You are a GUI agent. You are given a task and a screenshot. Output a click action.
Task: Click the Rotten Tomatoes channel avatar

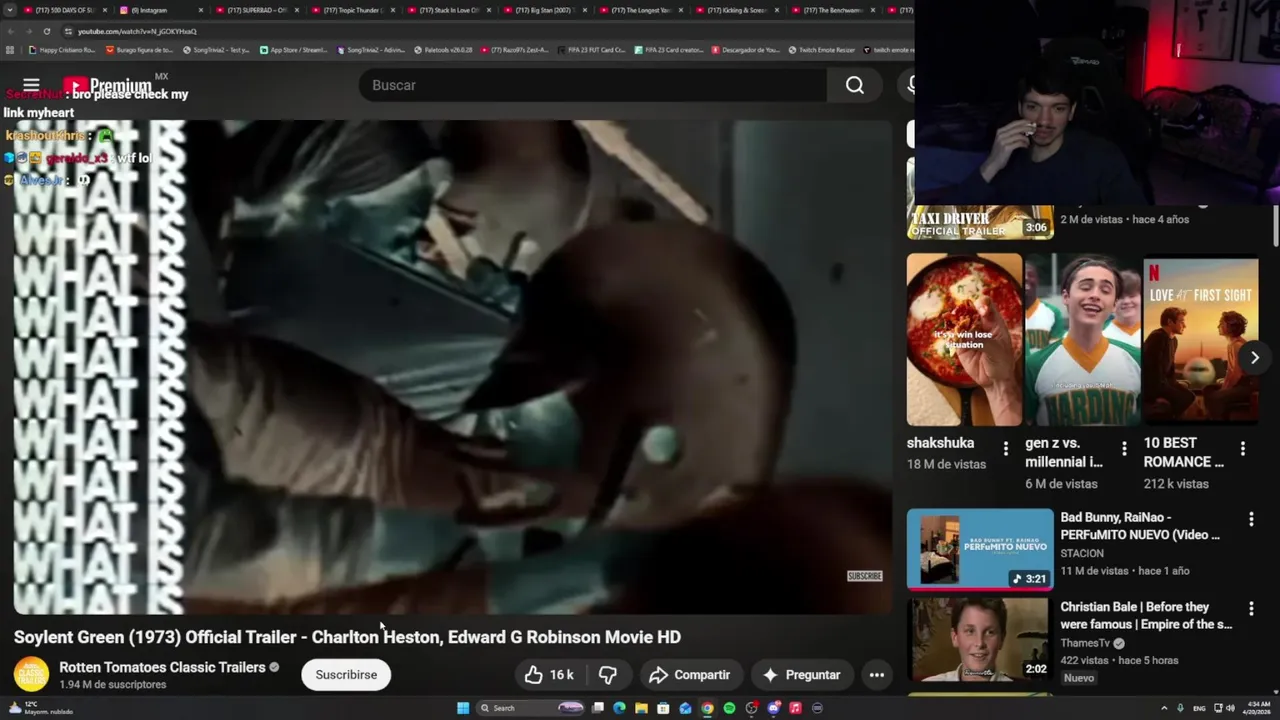31,675
